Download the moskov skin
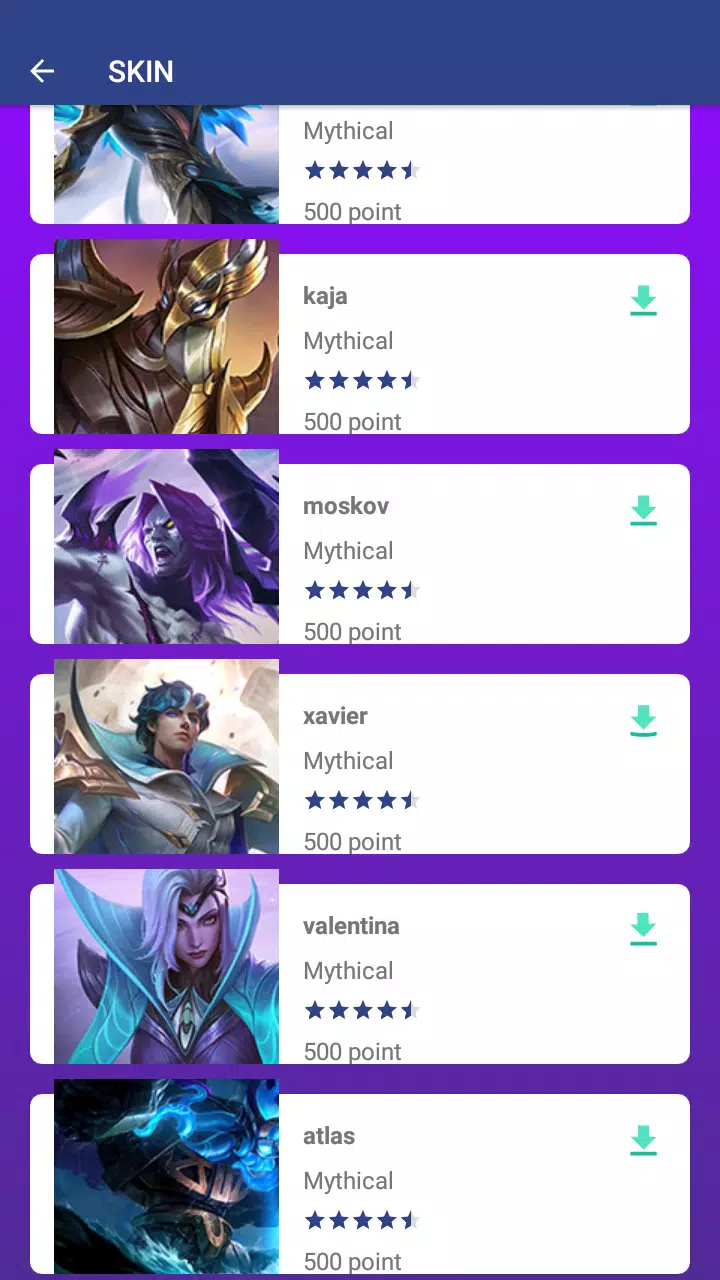 coord(643,510)
